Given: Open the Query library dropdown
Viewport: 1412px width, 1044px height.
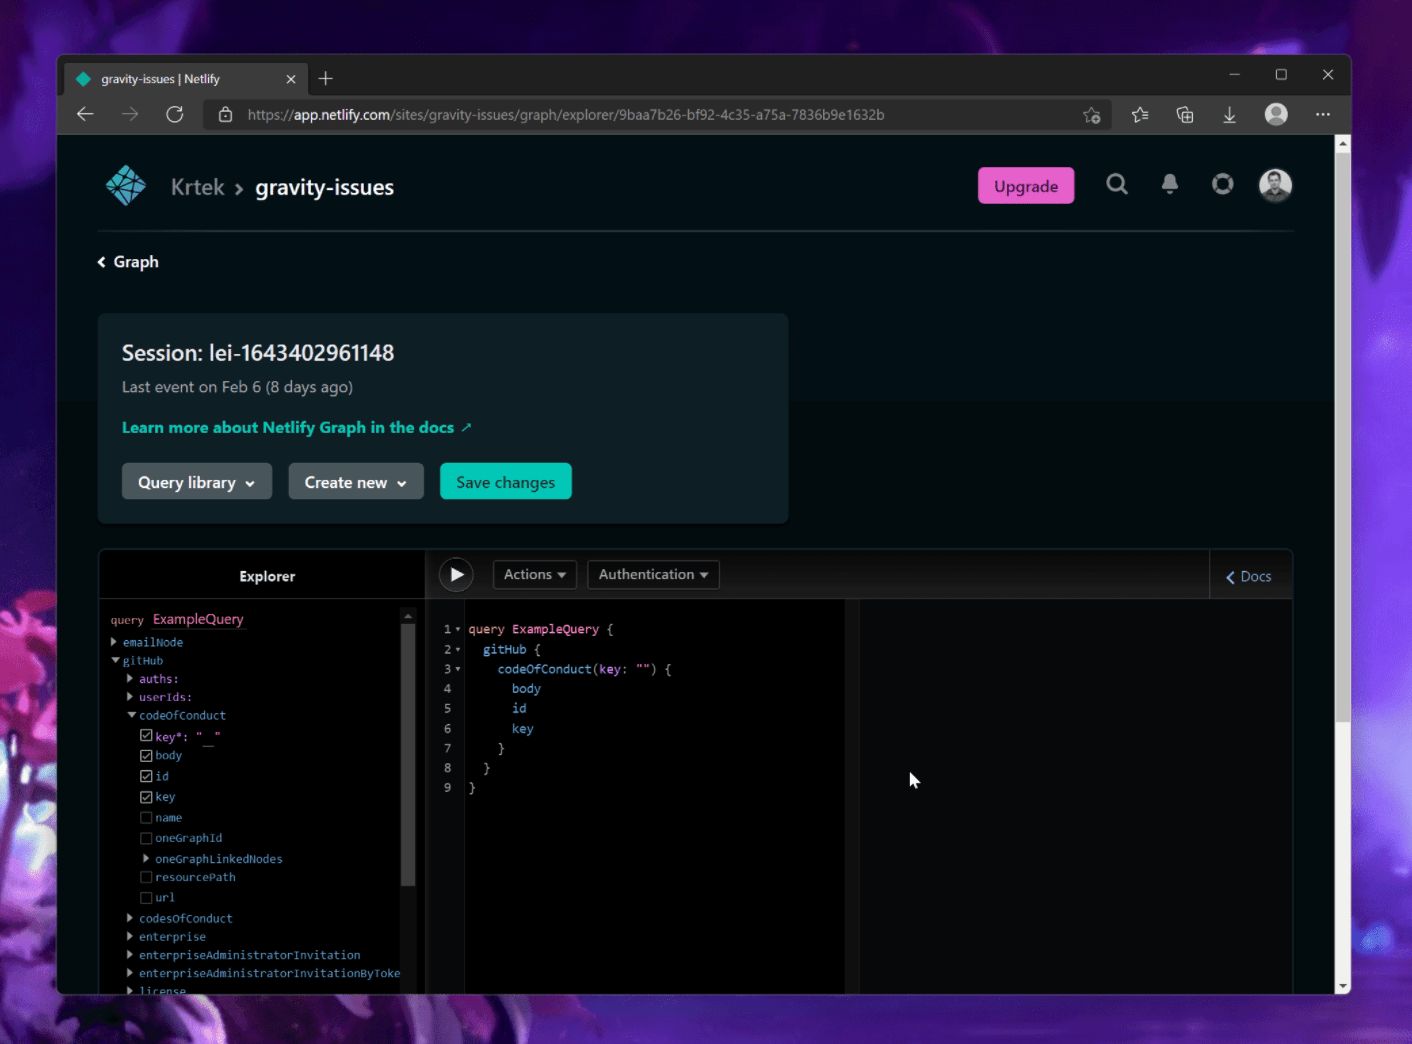Looking at the screenshot, I should point(197,481).
